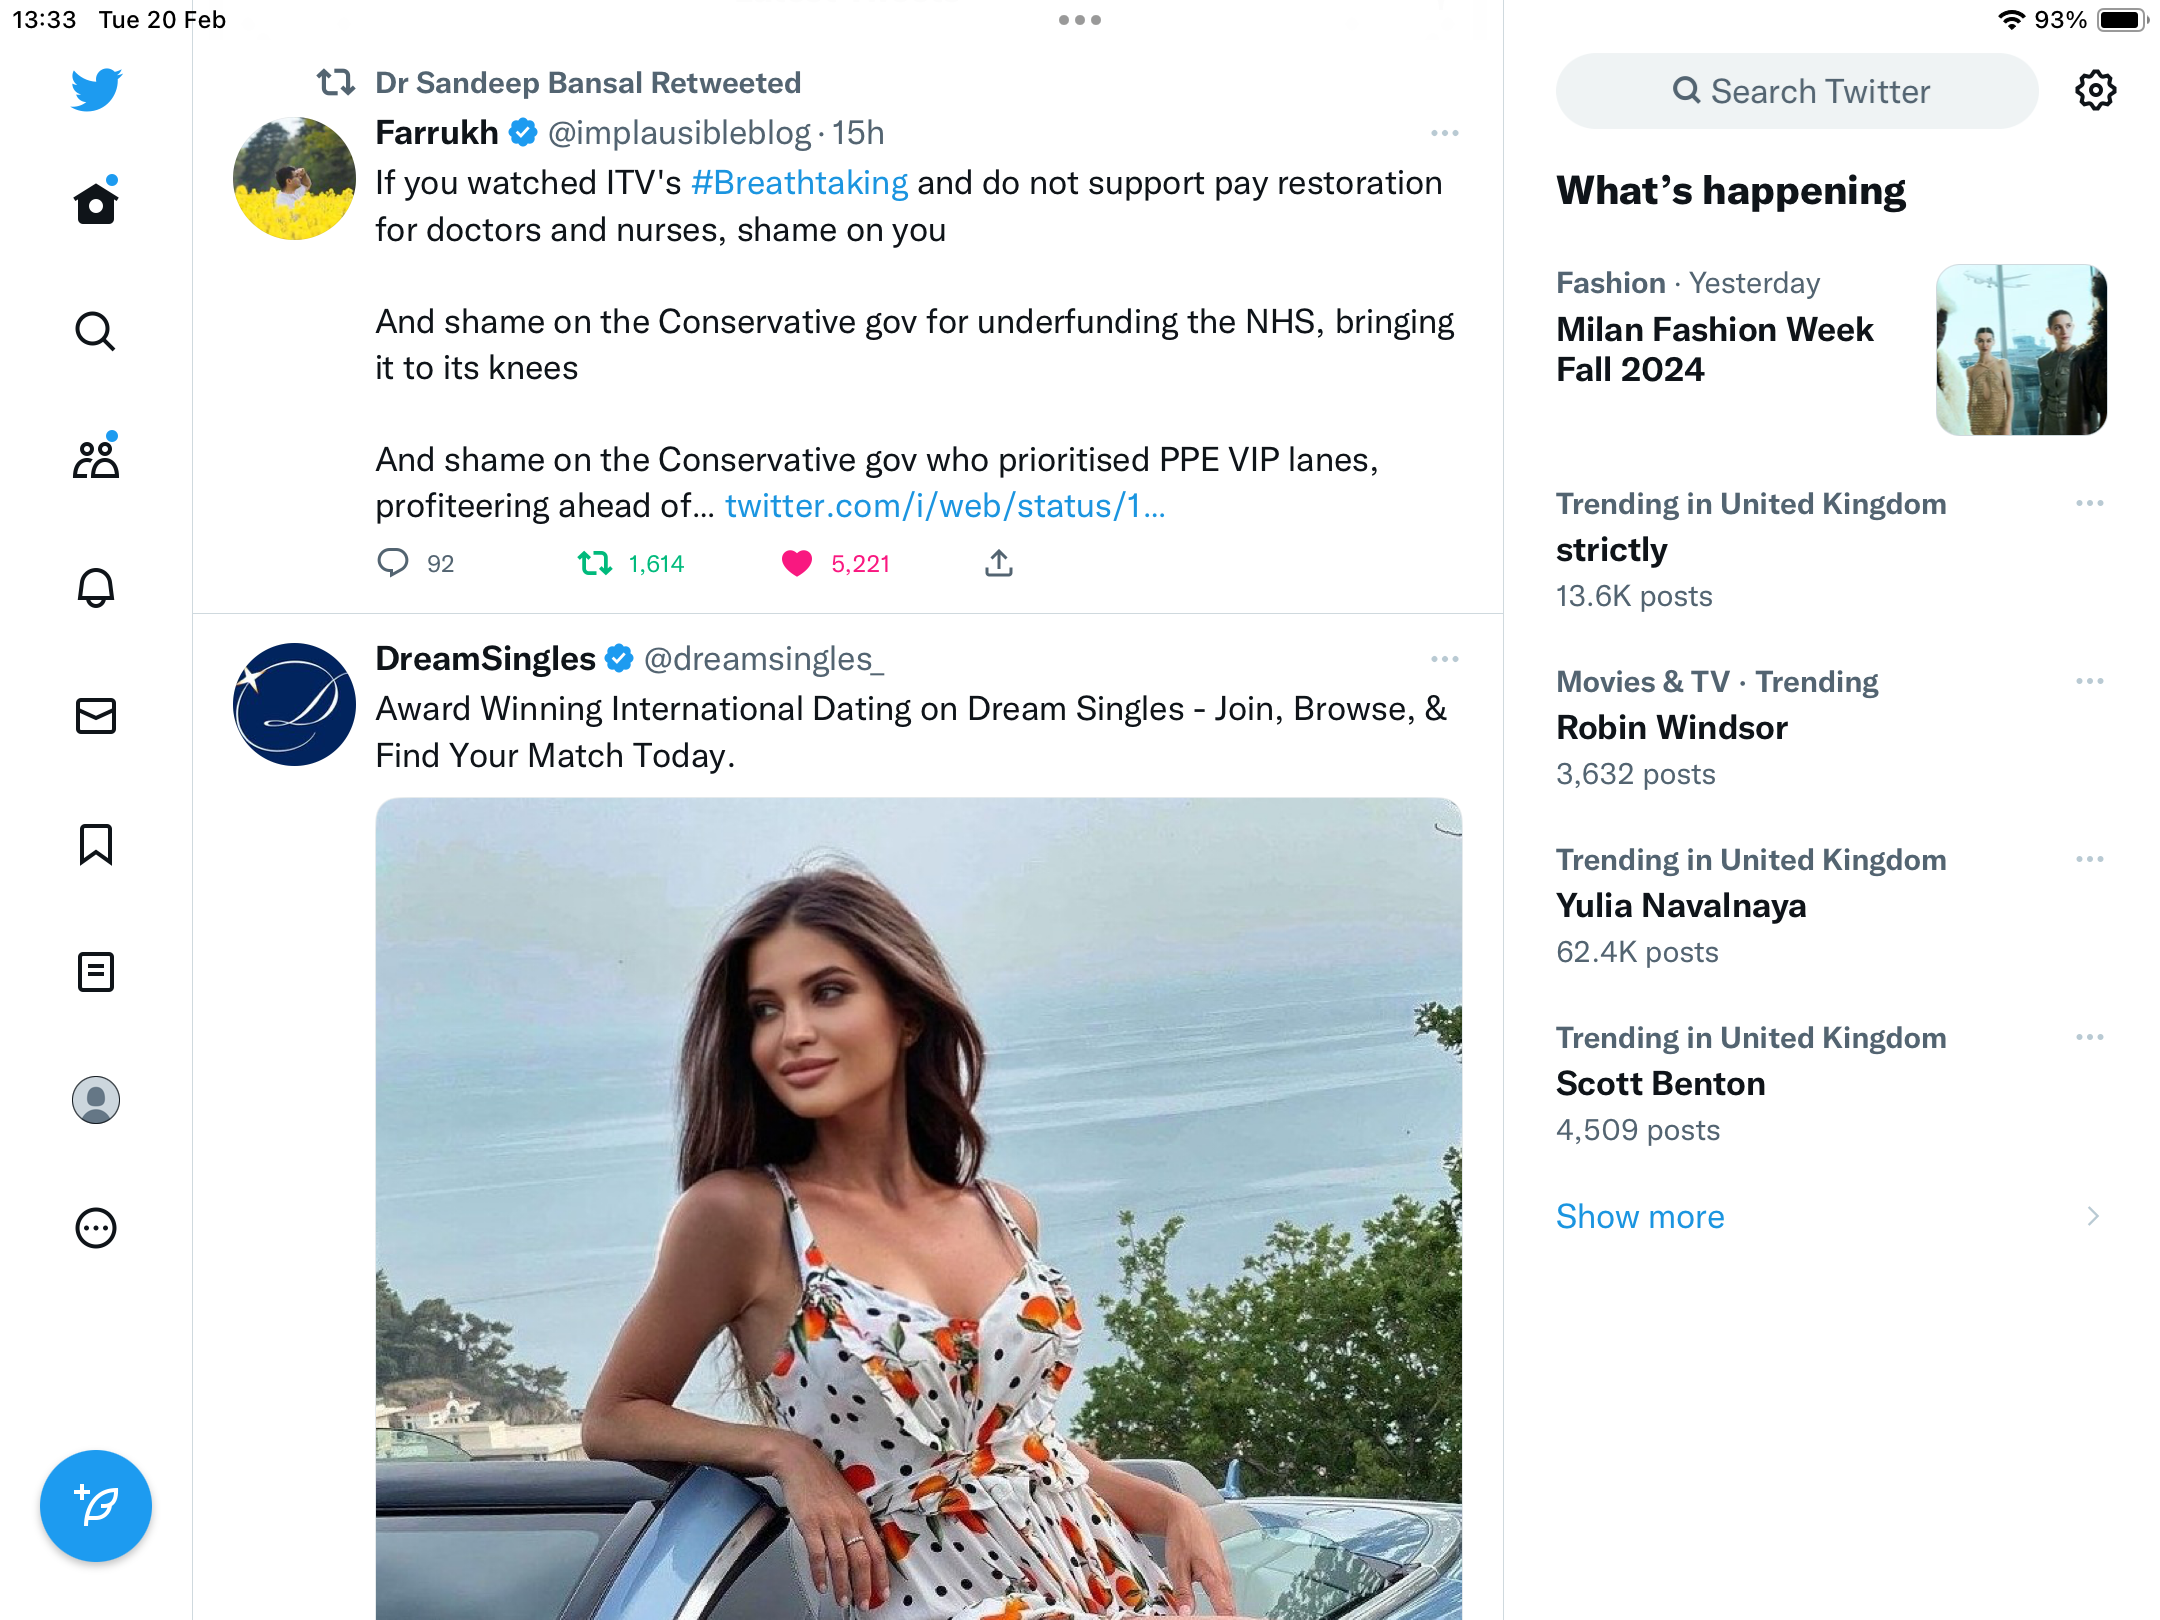Open the Lists icon in sidebar

[x=96, y=972]
